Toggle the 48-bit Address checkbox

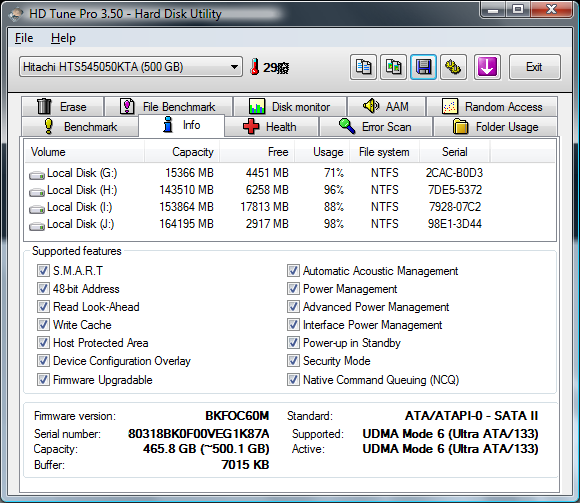pyautogui.click(x=43, y=288)
